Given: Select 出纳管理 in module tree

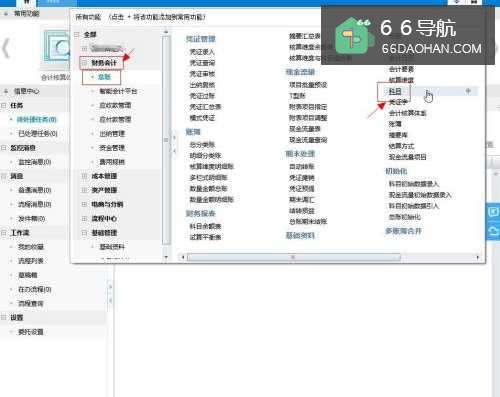Looking at the screenshot, I should click(x=112, y=134).
